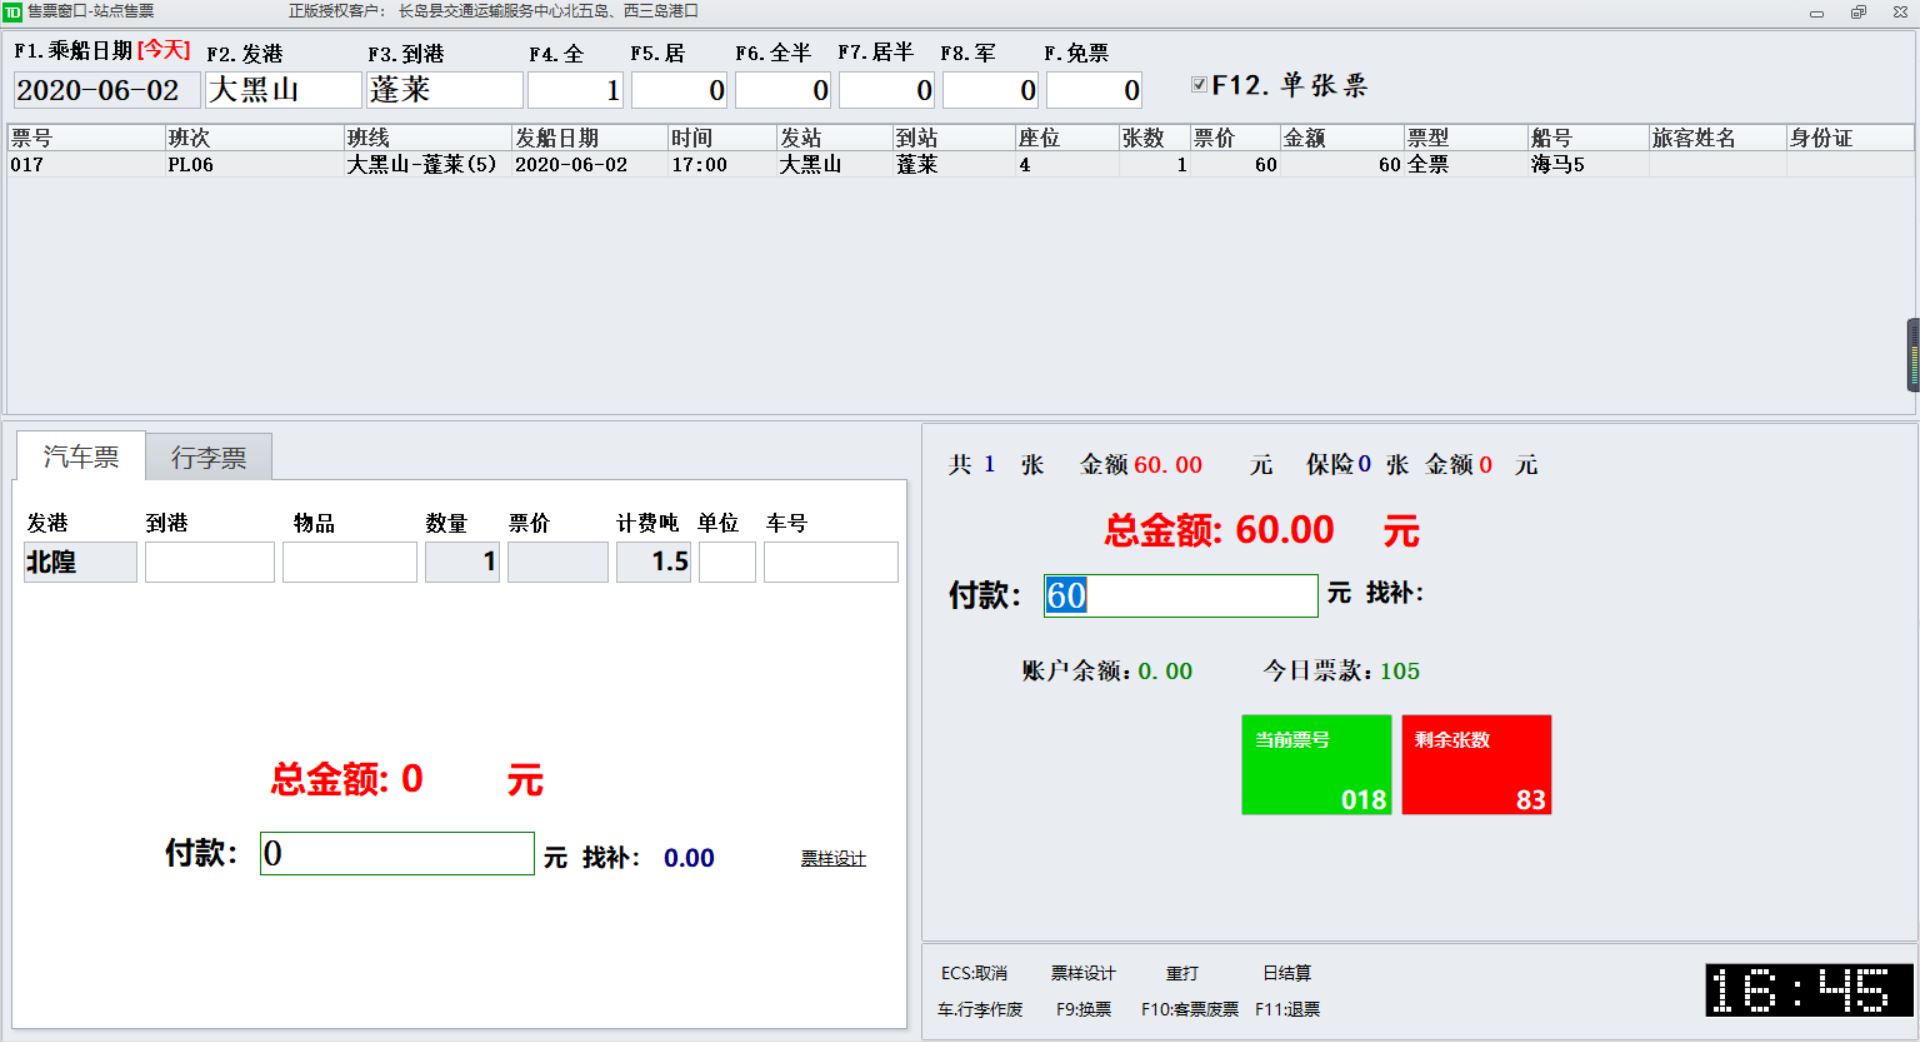Select the 汽车票 tab

(x=81, y=457)
